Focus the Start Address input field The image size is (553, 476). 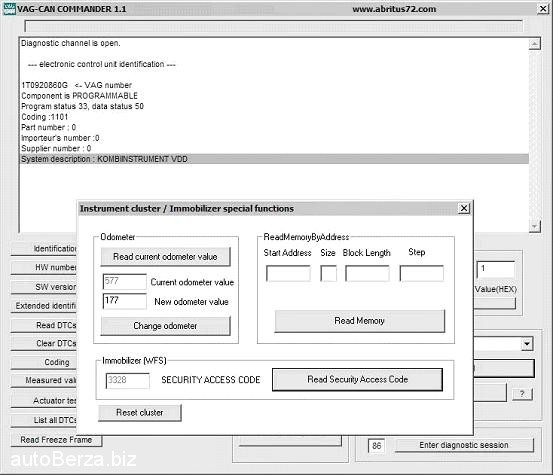pyautogui.click(x=288, y=274)
